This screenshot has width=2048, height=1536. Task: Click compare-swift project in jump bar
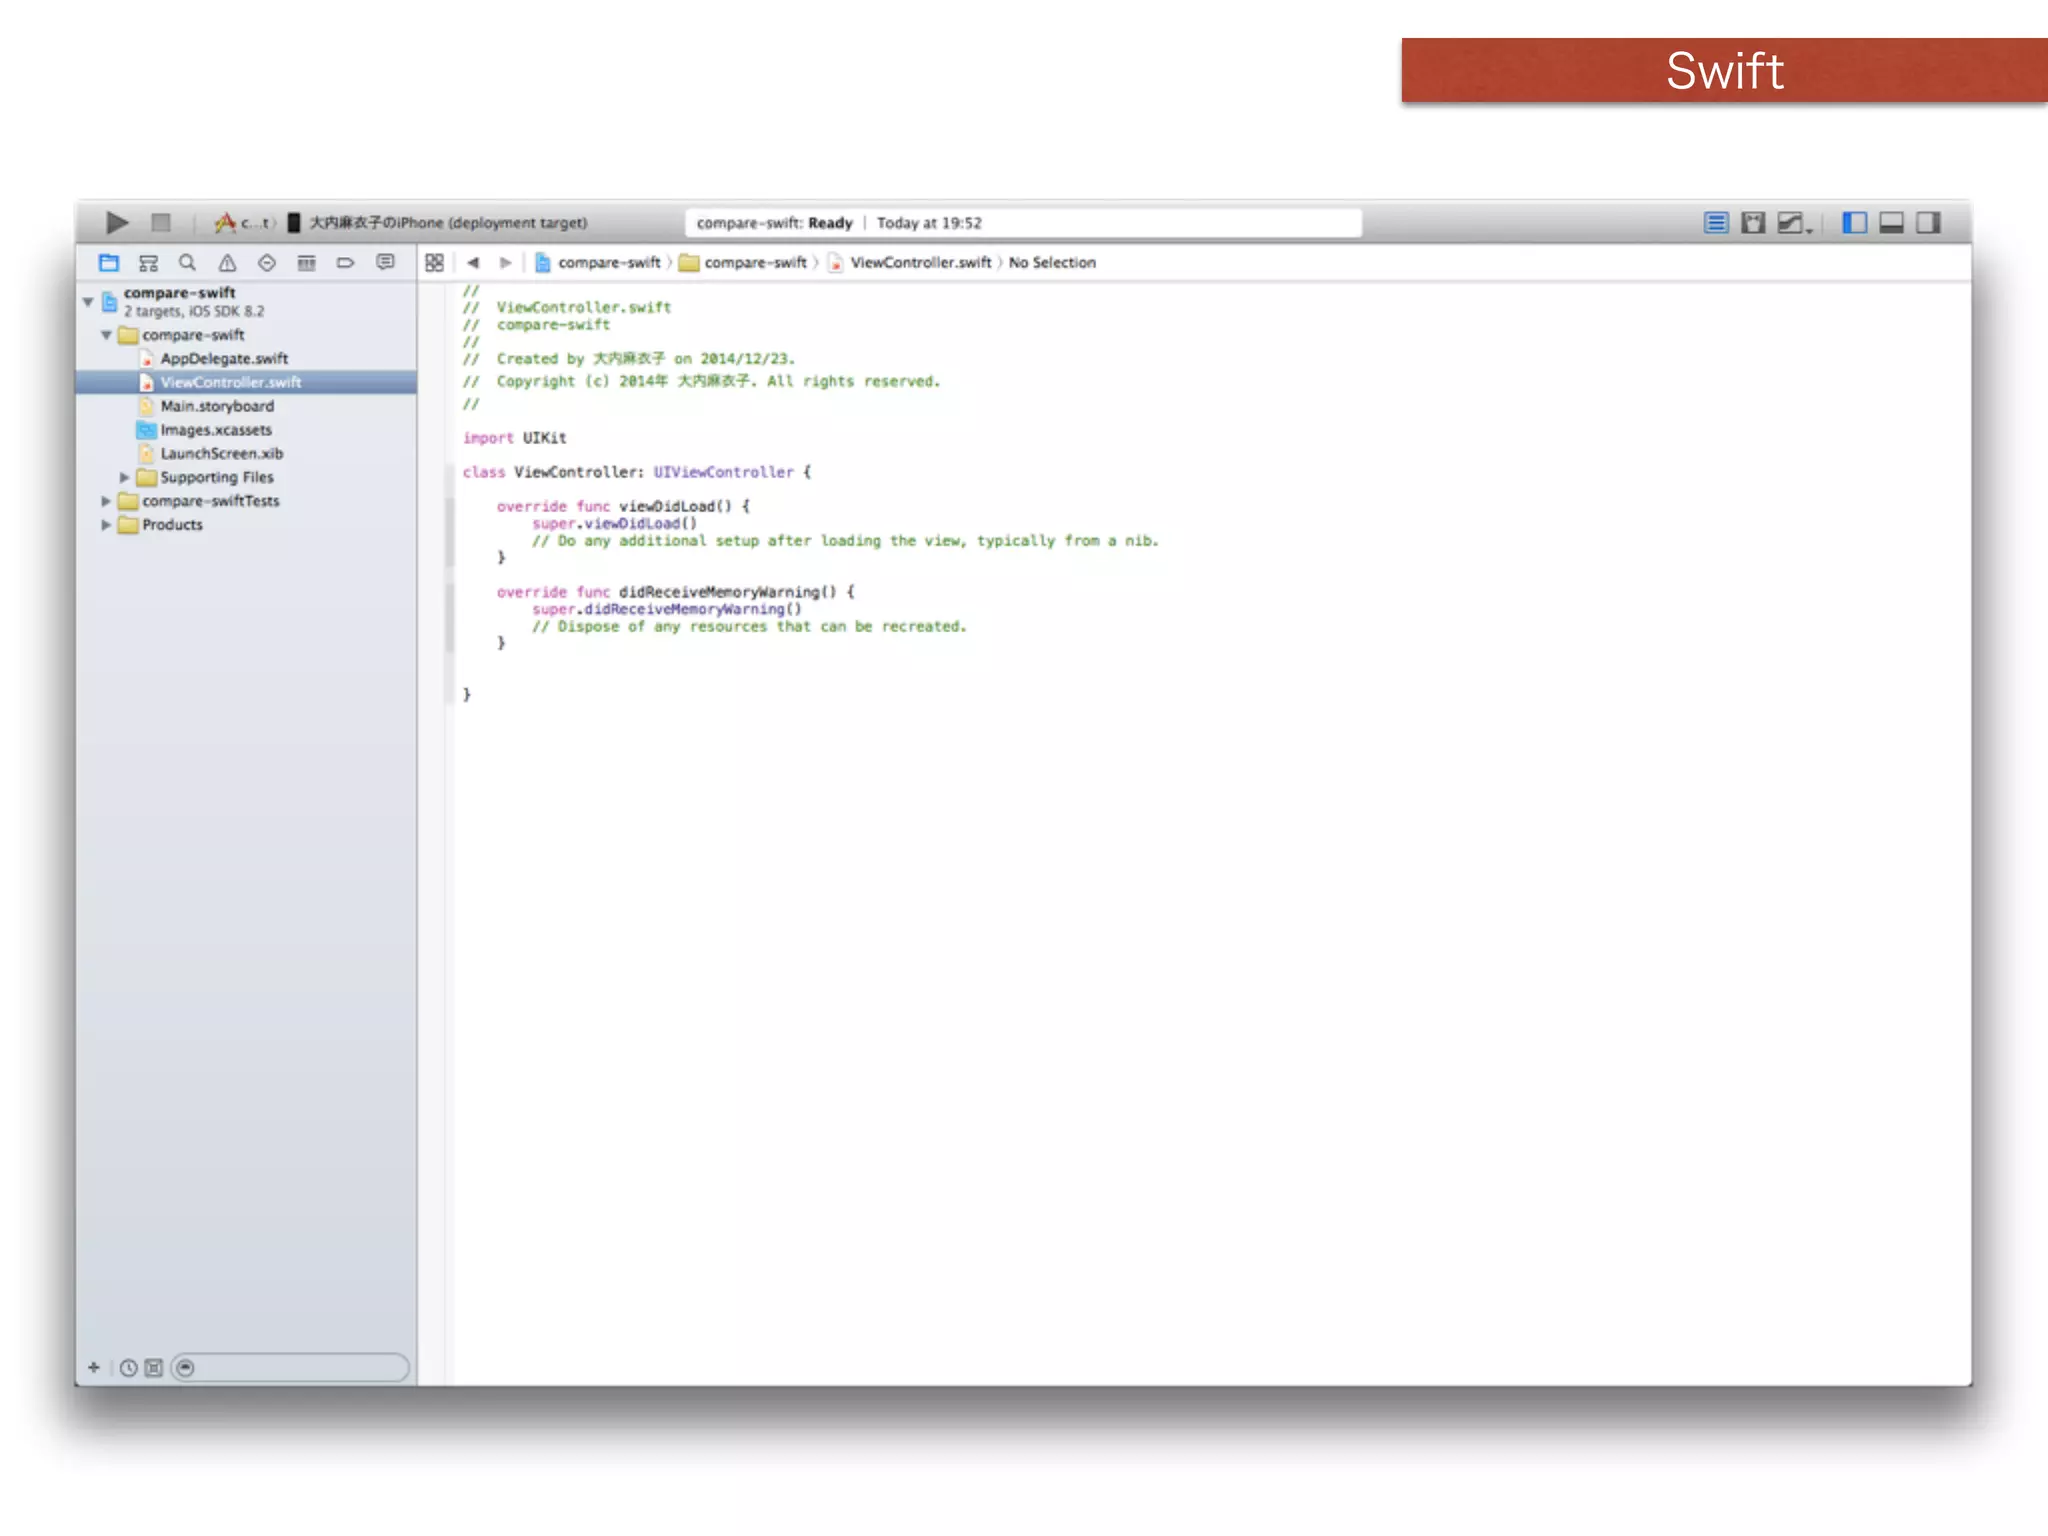(598, 263)
